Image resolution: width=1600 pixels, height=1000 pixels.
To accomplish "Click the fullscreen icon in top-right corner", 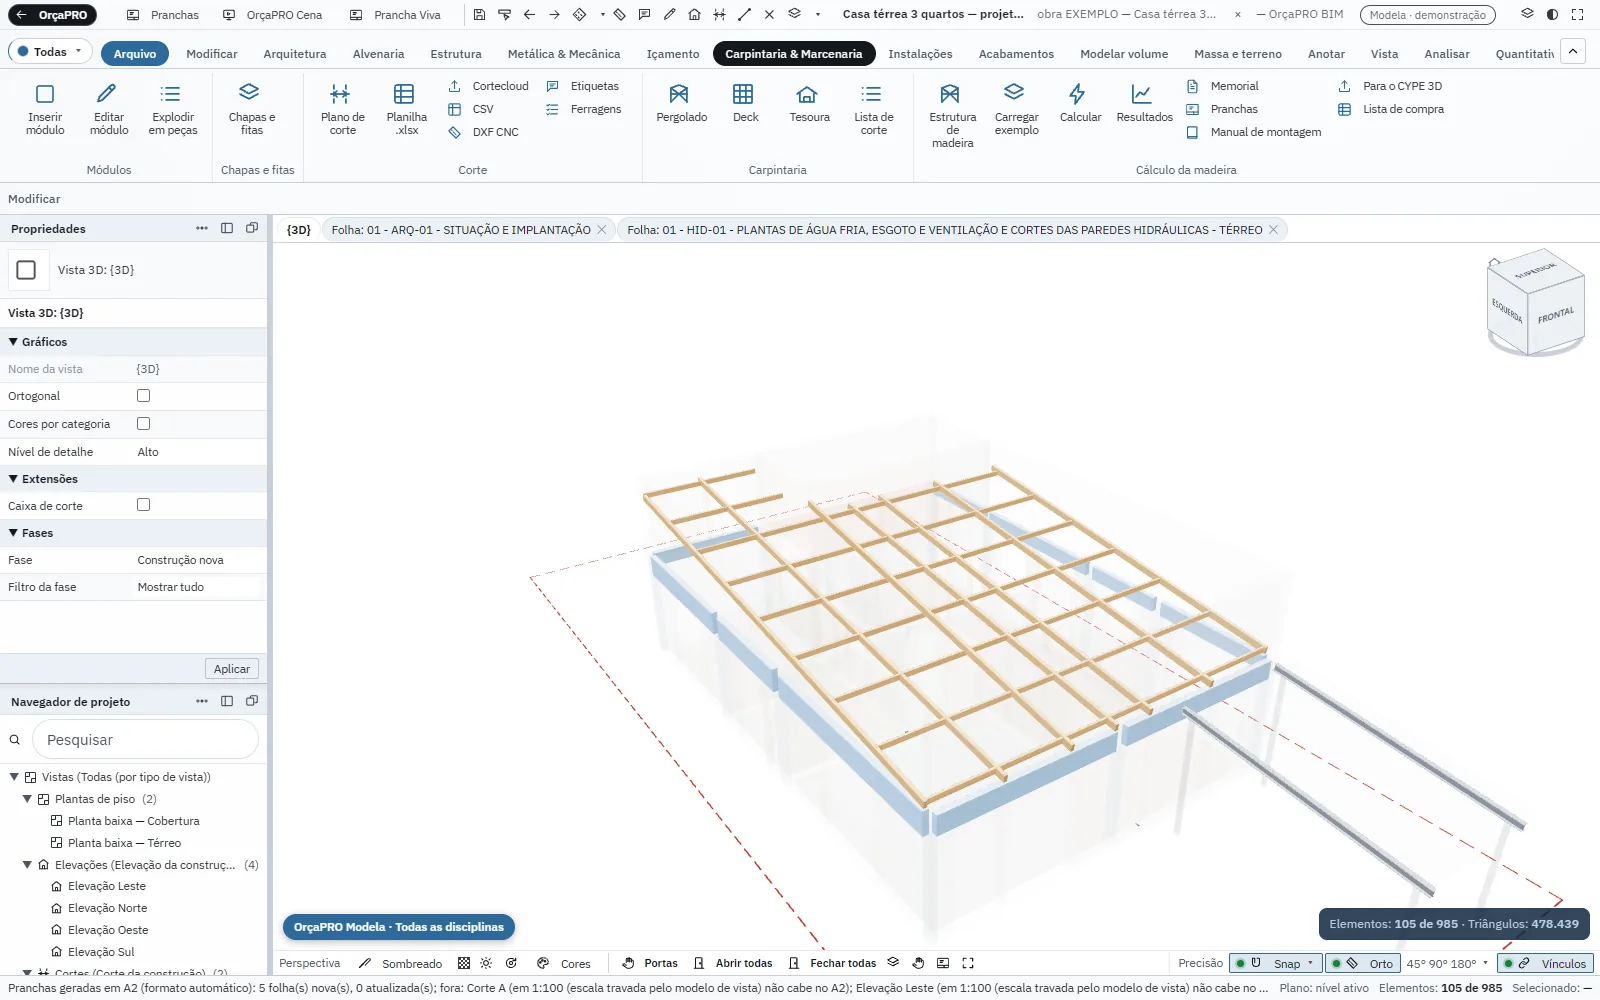I will pyautogui.click(x=1578, y=15).
